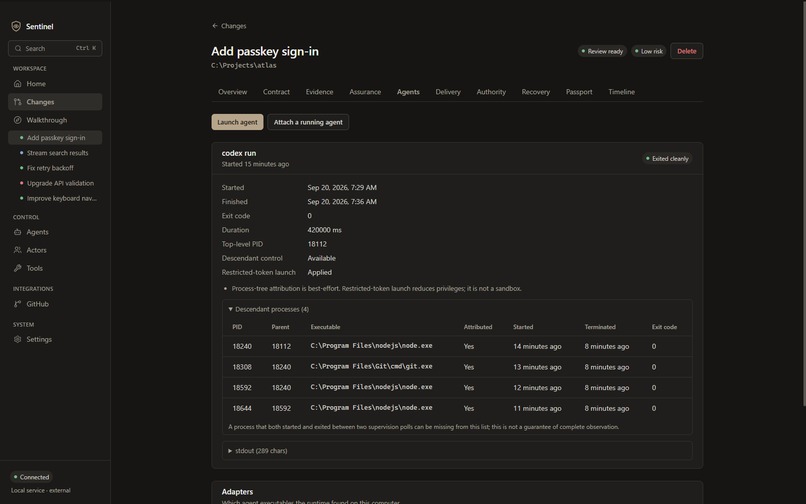
Task: Click the codex run title
Action: click(239, 153)
